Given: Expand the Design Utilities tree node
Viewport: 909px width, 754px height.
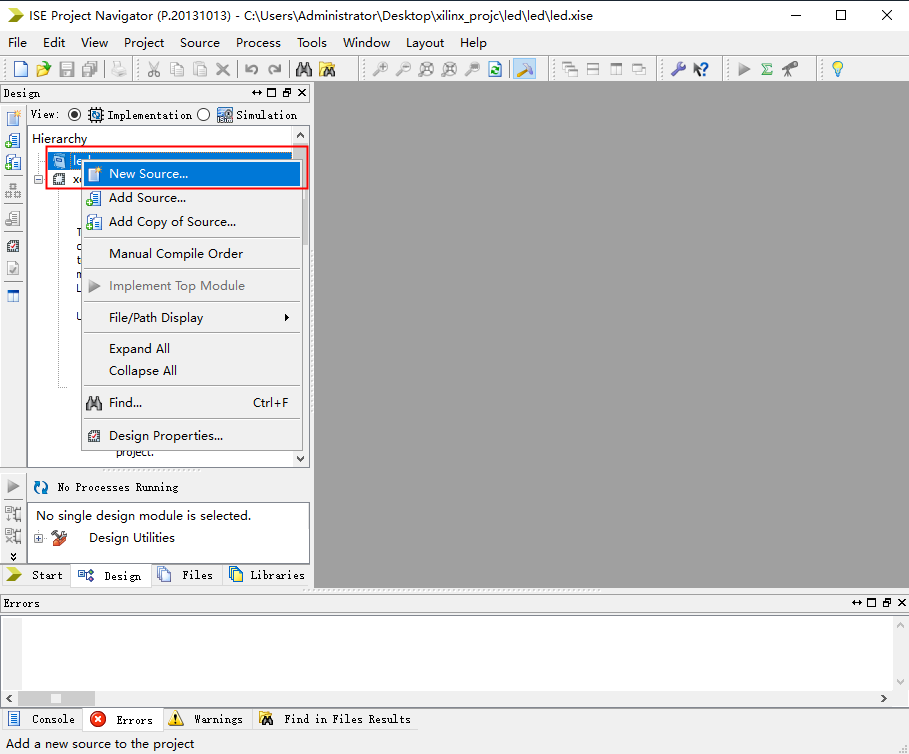Looking at the screenshot, I should 38,538.
